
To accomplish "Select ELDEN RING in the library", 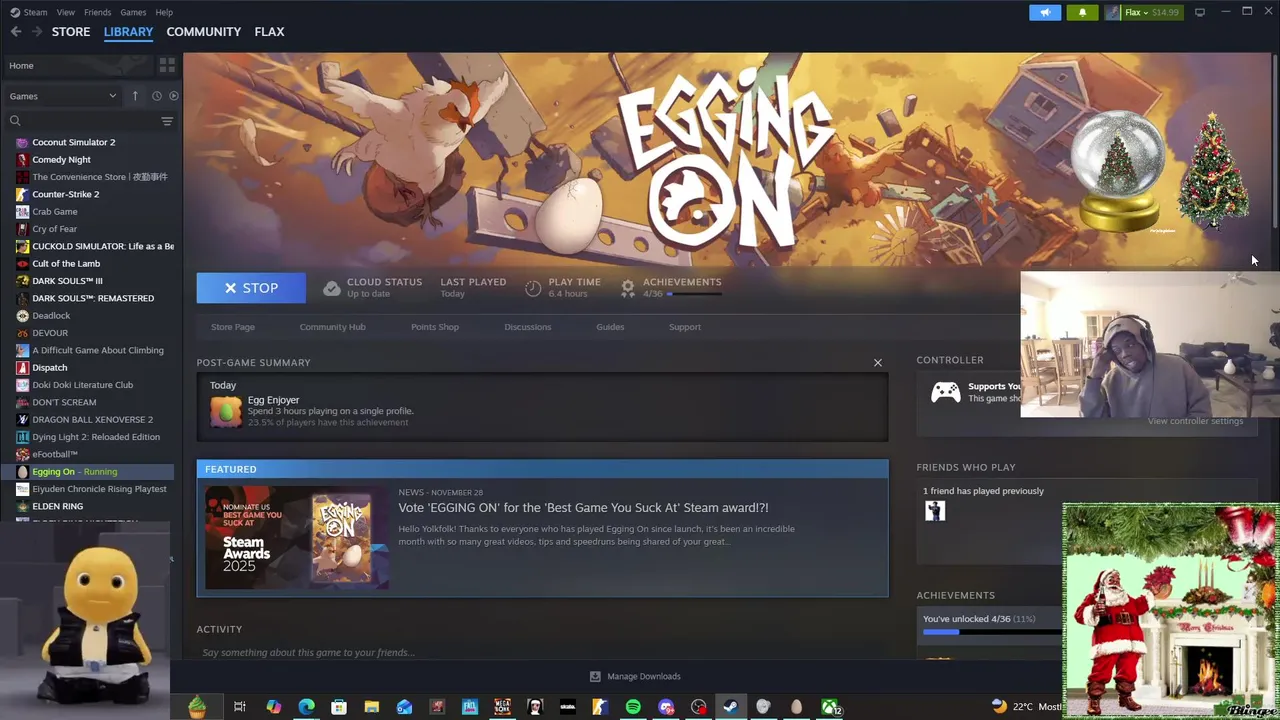I will [57, 506].
